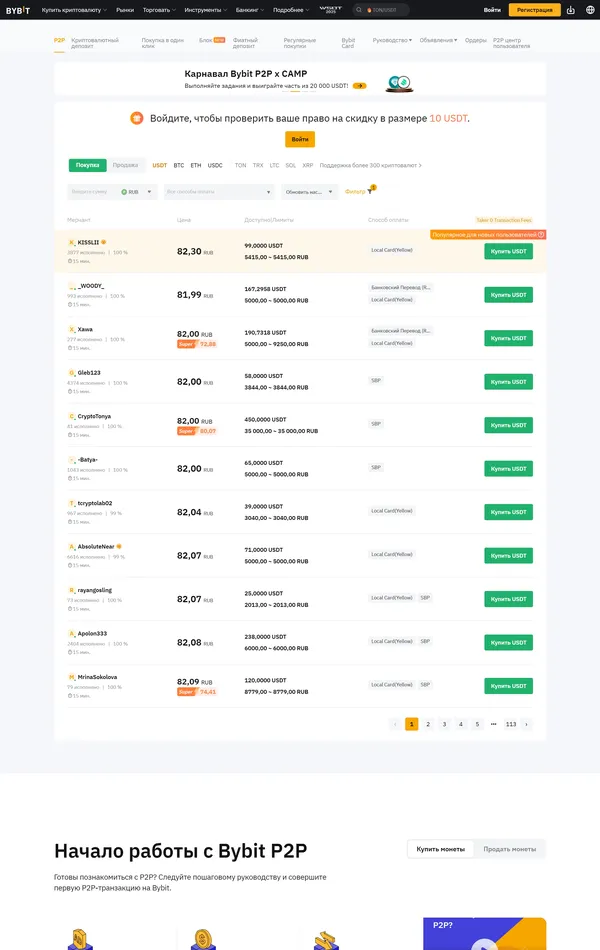Select Продать монеты guide toggle
Screen dimensions: 600x950
510,849
